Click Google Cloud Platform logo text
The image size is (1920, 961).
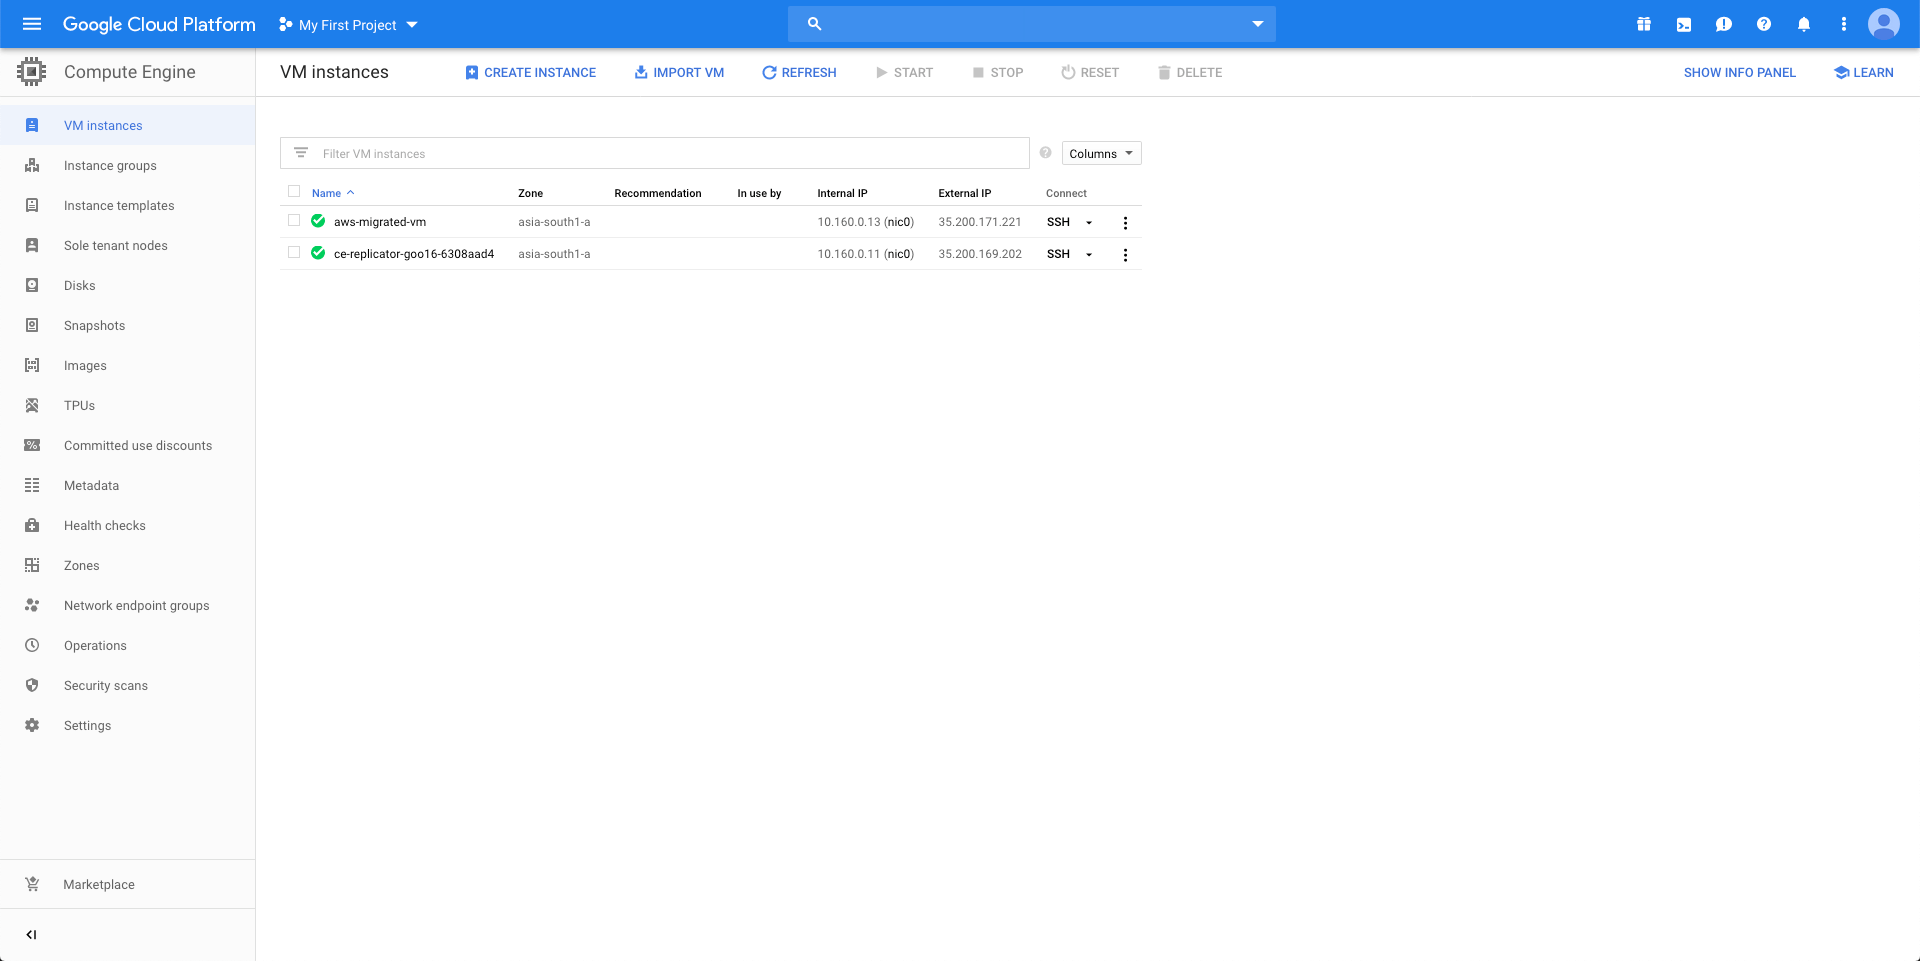[x=159, y=24]
